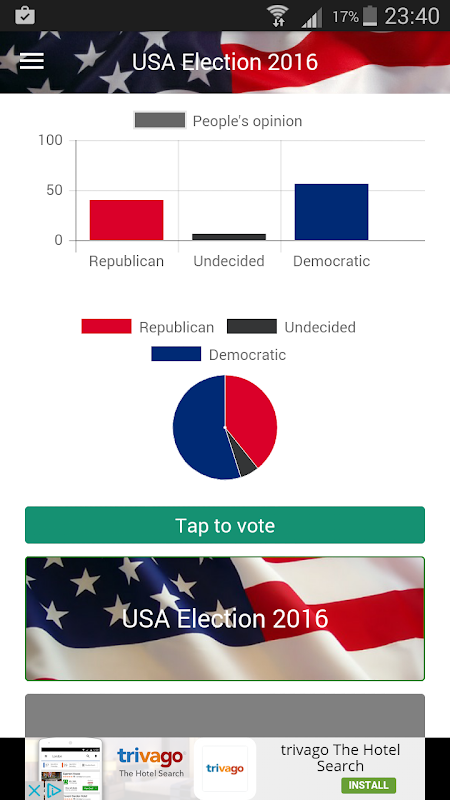Toggle Undecided legend entry of pie chart
This screenshot has height=800, width=450.
click(x=291, y=327)
